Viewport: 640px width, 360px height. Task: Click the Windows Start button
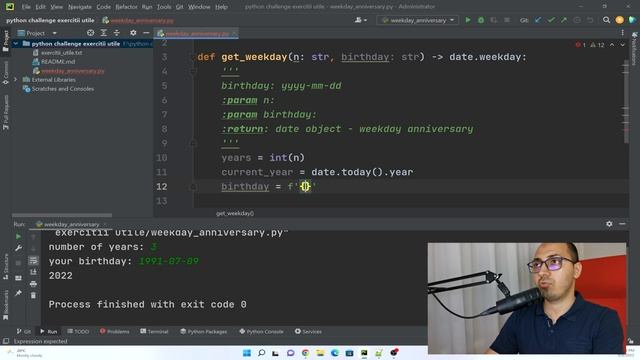247,353
